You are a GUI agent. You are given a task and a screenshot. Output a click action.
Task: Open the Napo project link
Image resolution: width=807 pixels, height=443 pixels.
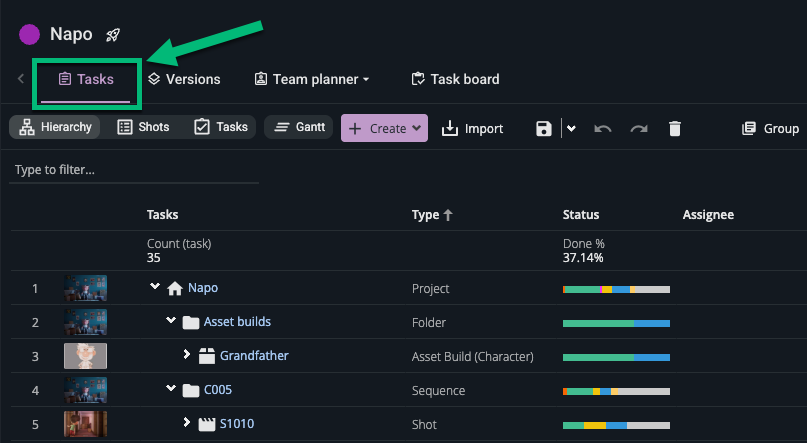click(x=203, y=288)
